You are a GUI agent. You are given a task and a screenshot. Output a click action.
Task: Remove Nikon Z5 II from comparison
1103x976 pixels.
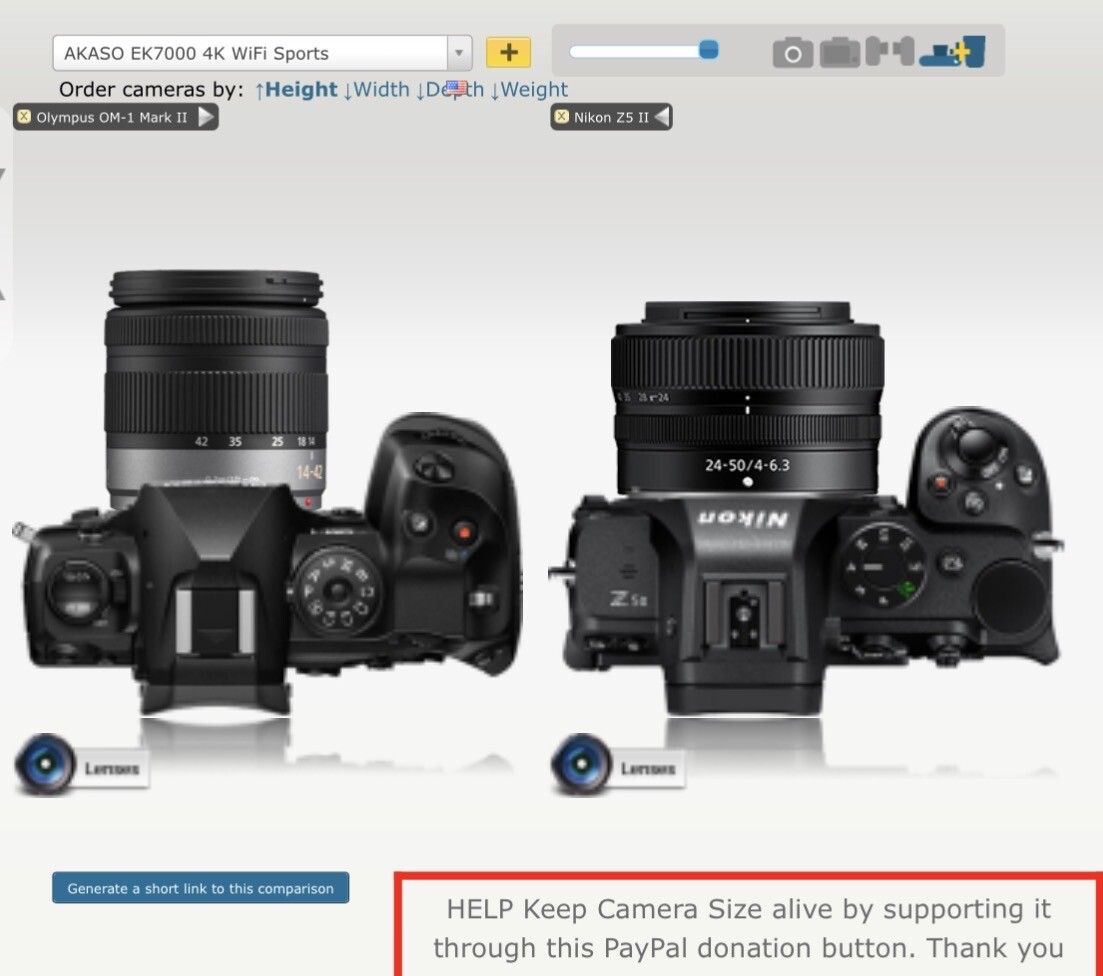click(x=561, y=116)
